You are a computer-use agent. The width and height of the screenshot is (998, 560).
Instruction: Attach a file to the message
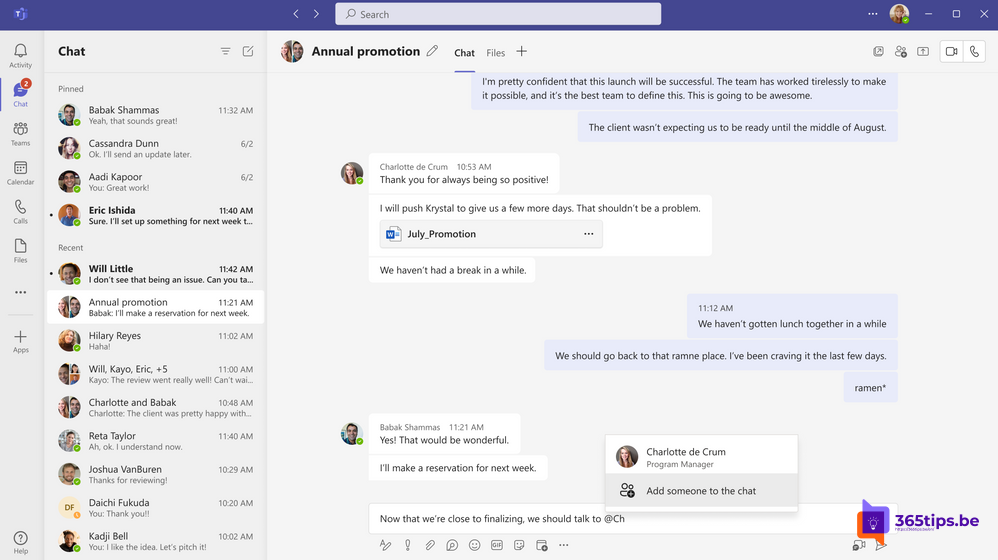[430, 545]
